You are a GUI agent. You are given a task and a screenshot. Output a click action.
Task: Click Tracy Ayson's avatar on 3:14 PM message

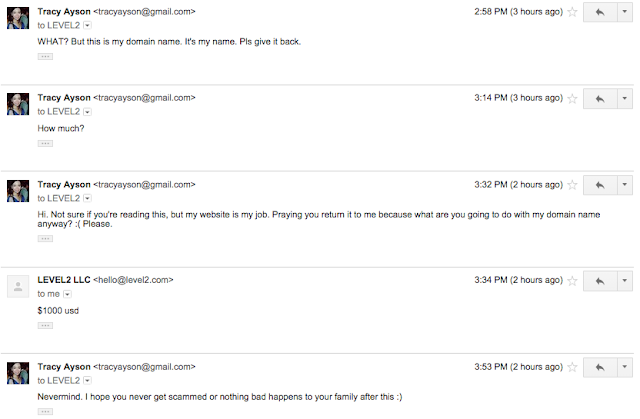click(x=17, y=103)
